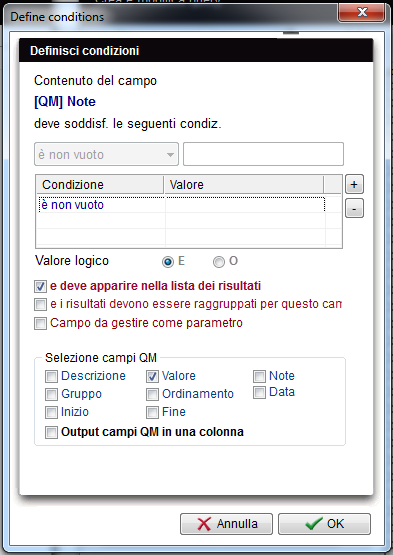Uncheck the Valore QM field
393x555 pixels.
pos(152,377)
